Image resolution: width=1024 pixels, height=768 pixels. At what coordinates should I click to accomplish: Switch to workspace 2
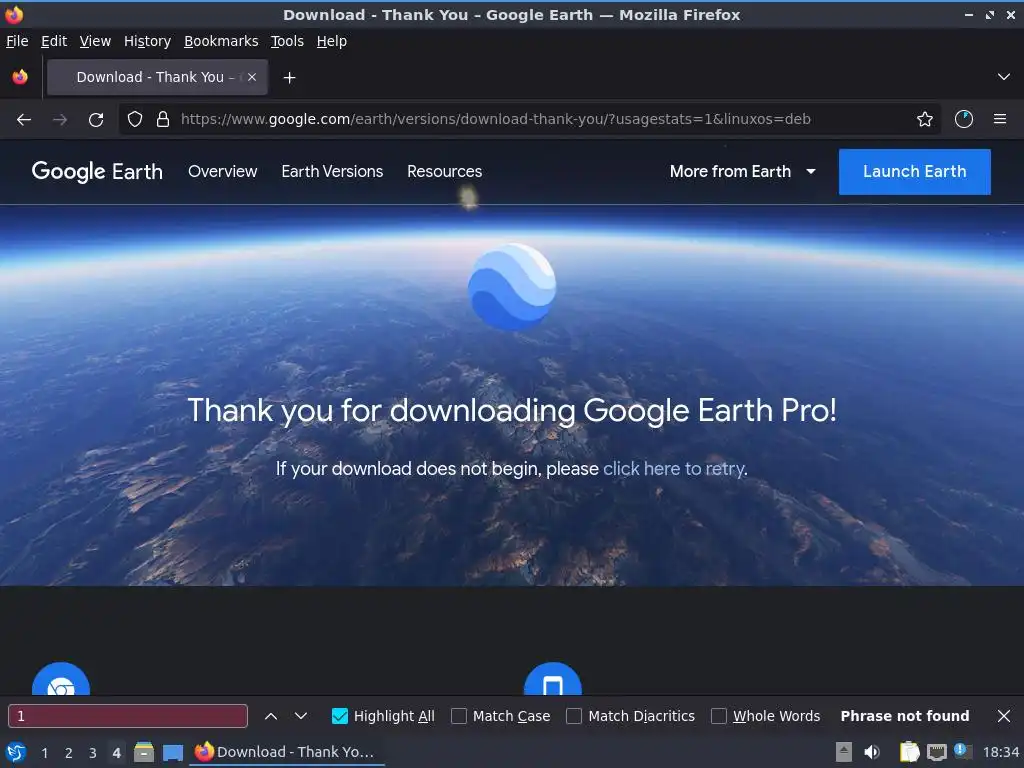click(69, 753)
